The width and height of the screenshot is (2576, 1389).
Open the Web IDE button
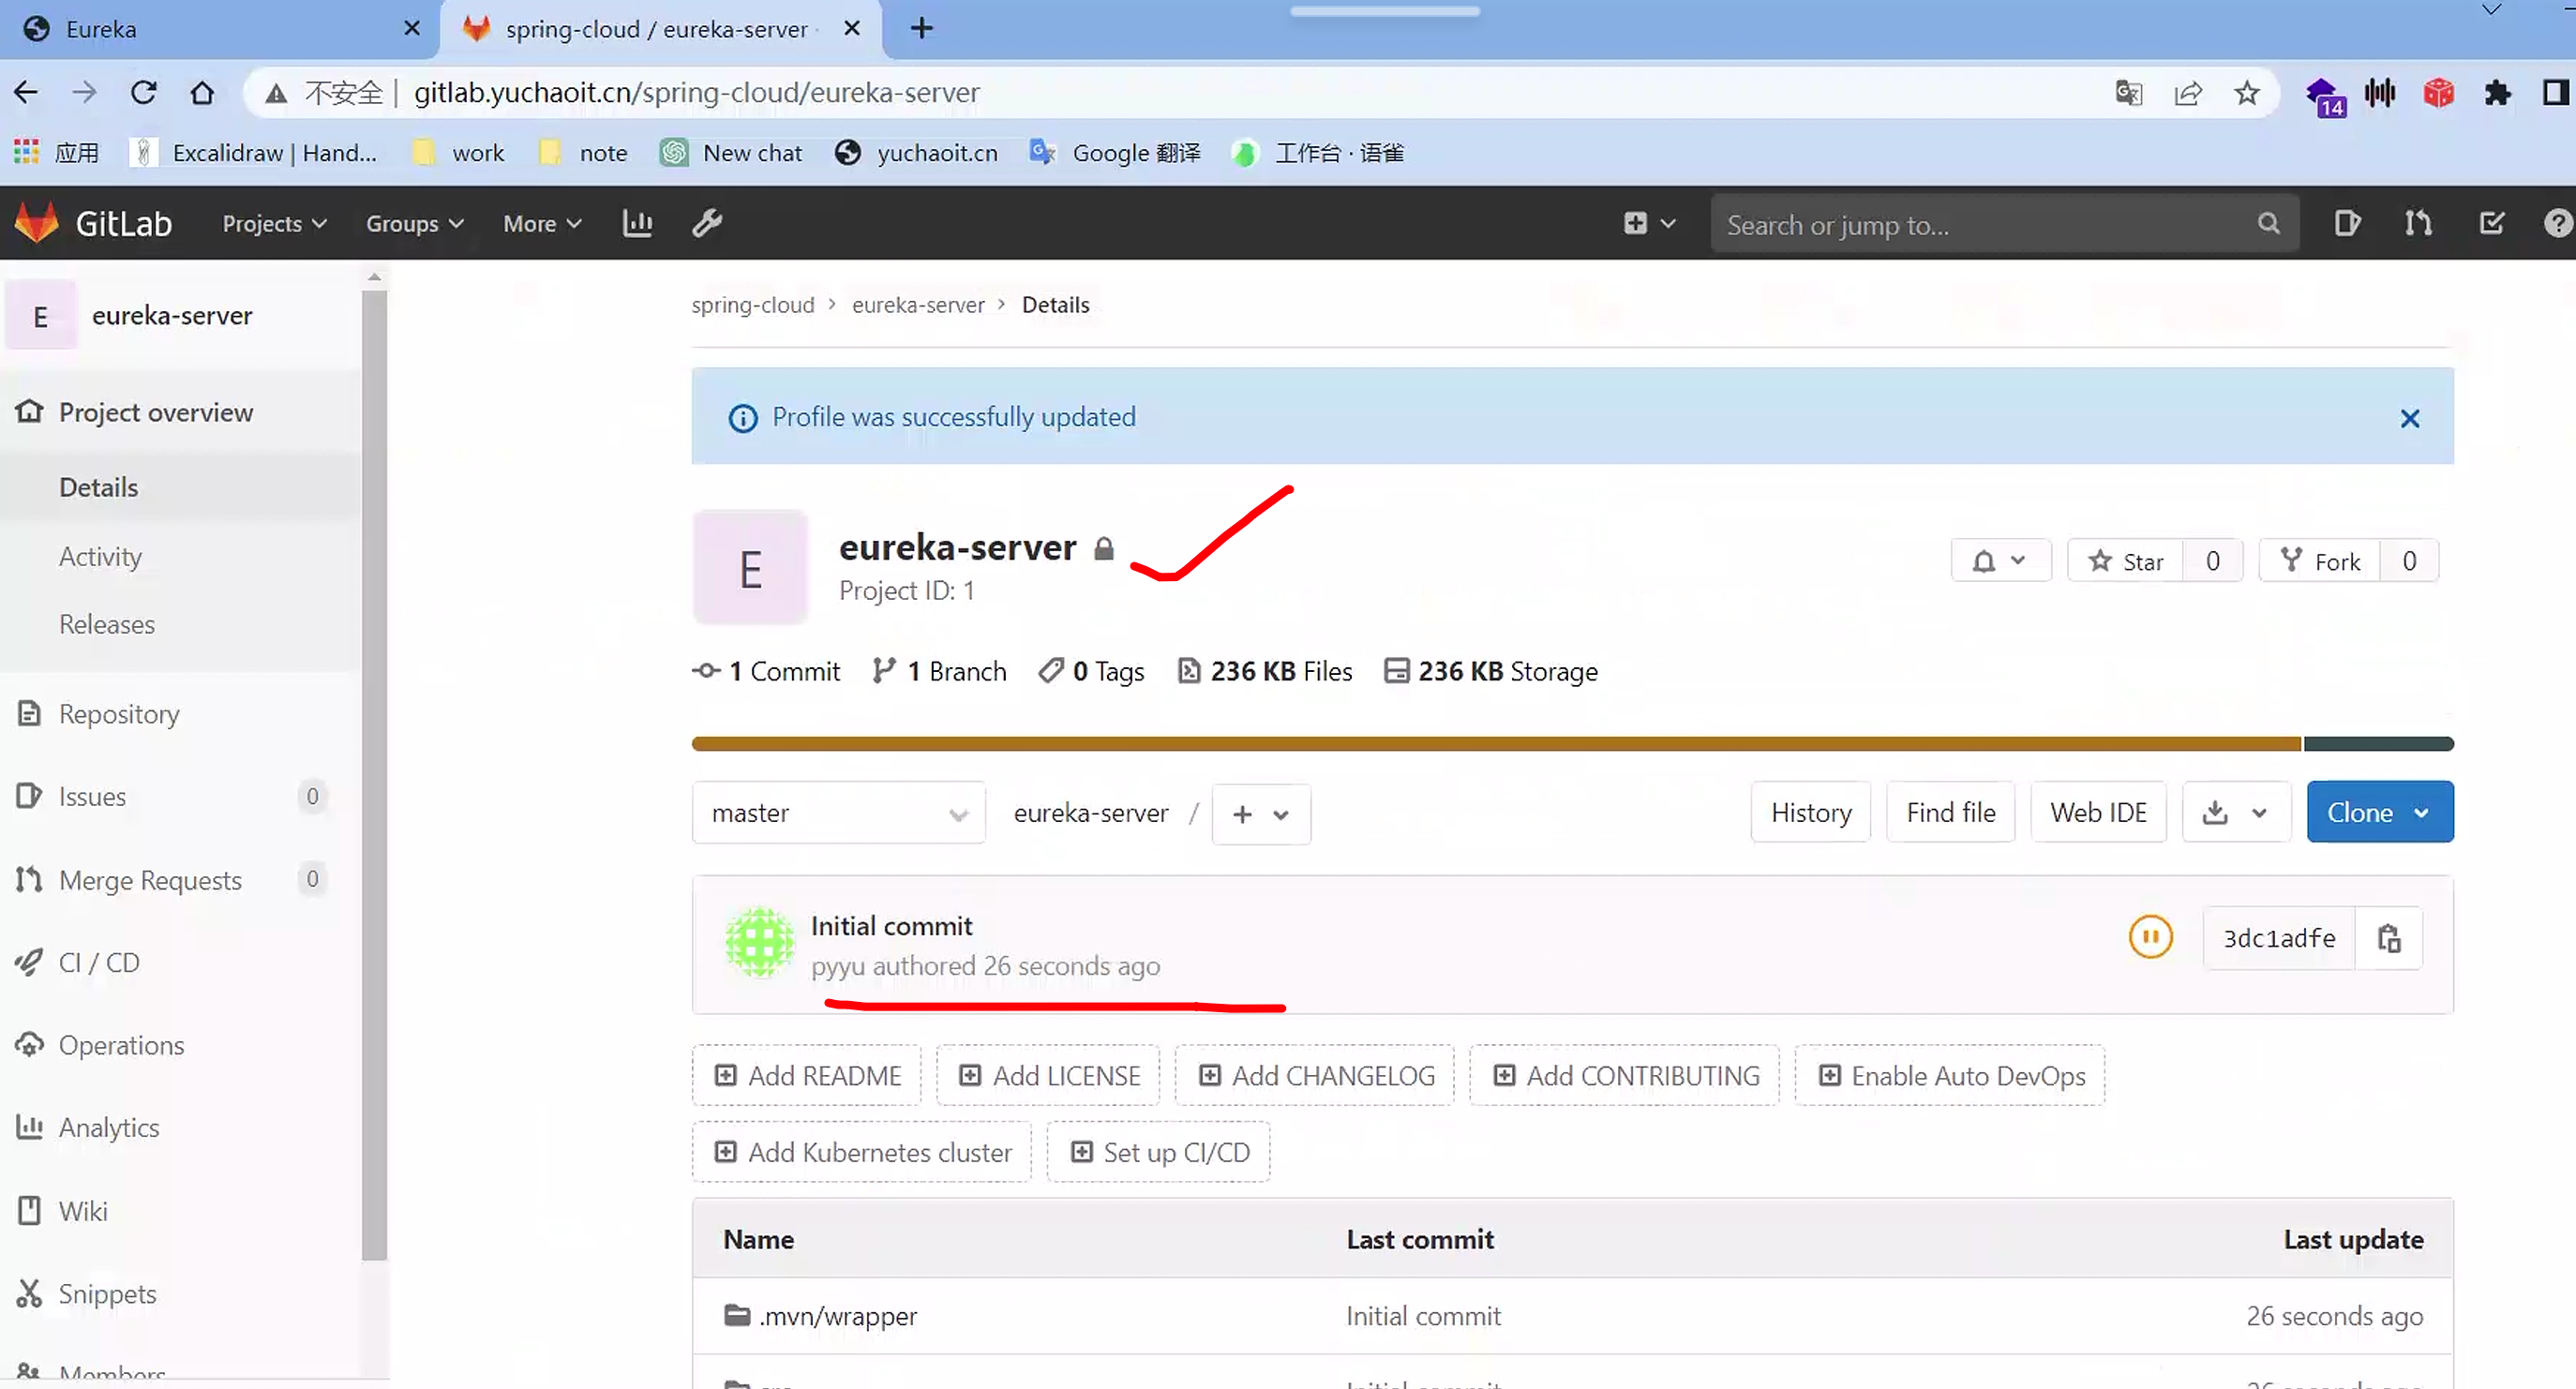tap(2098, 812)
